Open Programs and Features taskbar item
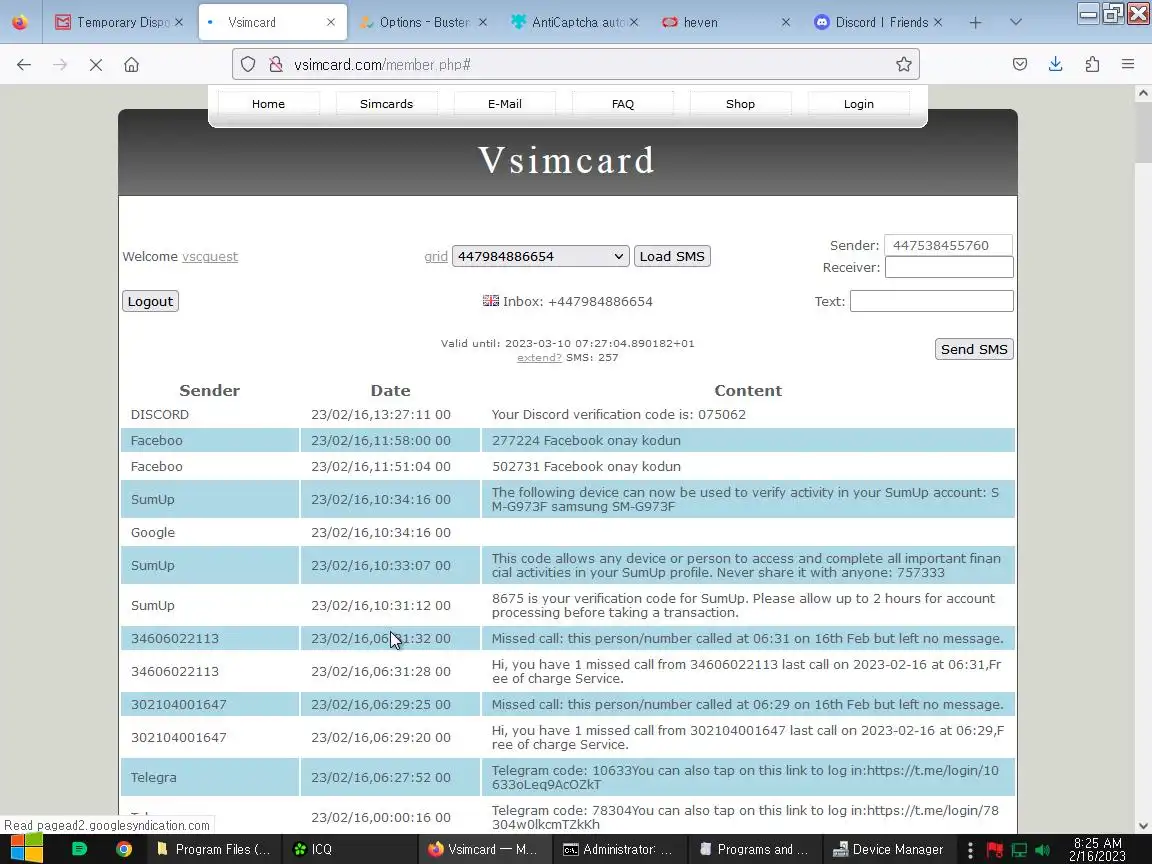The height and width of the screenshot is (864, 1152). [x=754, y=849]
